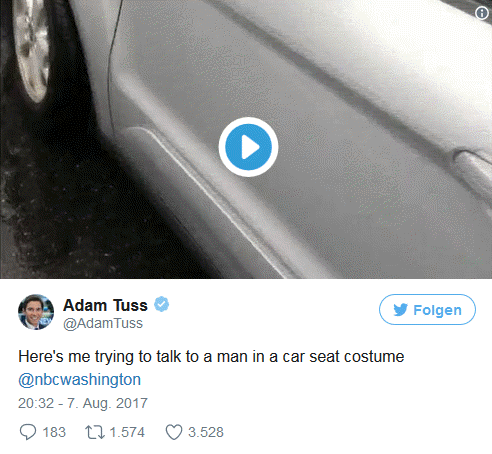
Task: Like the tweet with the heart icon
Action: tap(174, 432)
